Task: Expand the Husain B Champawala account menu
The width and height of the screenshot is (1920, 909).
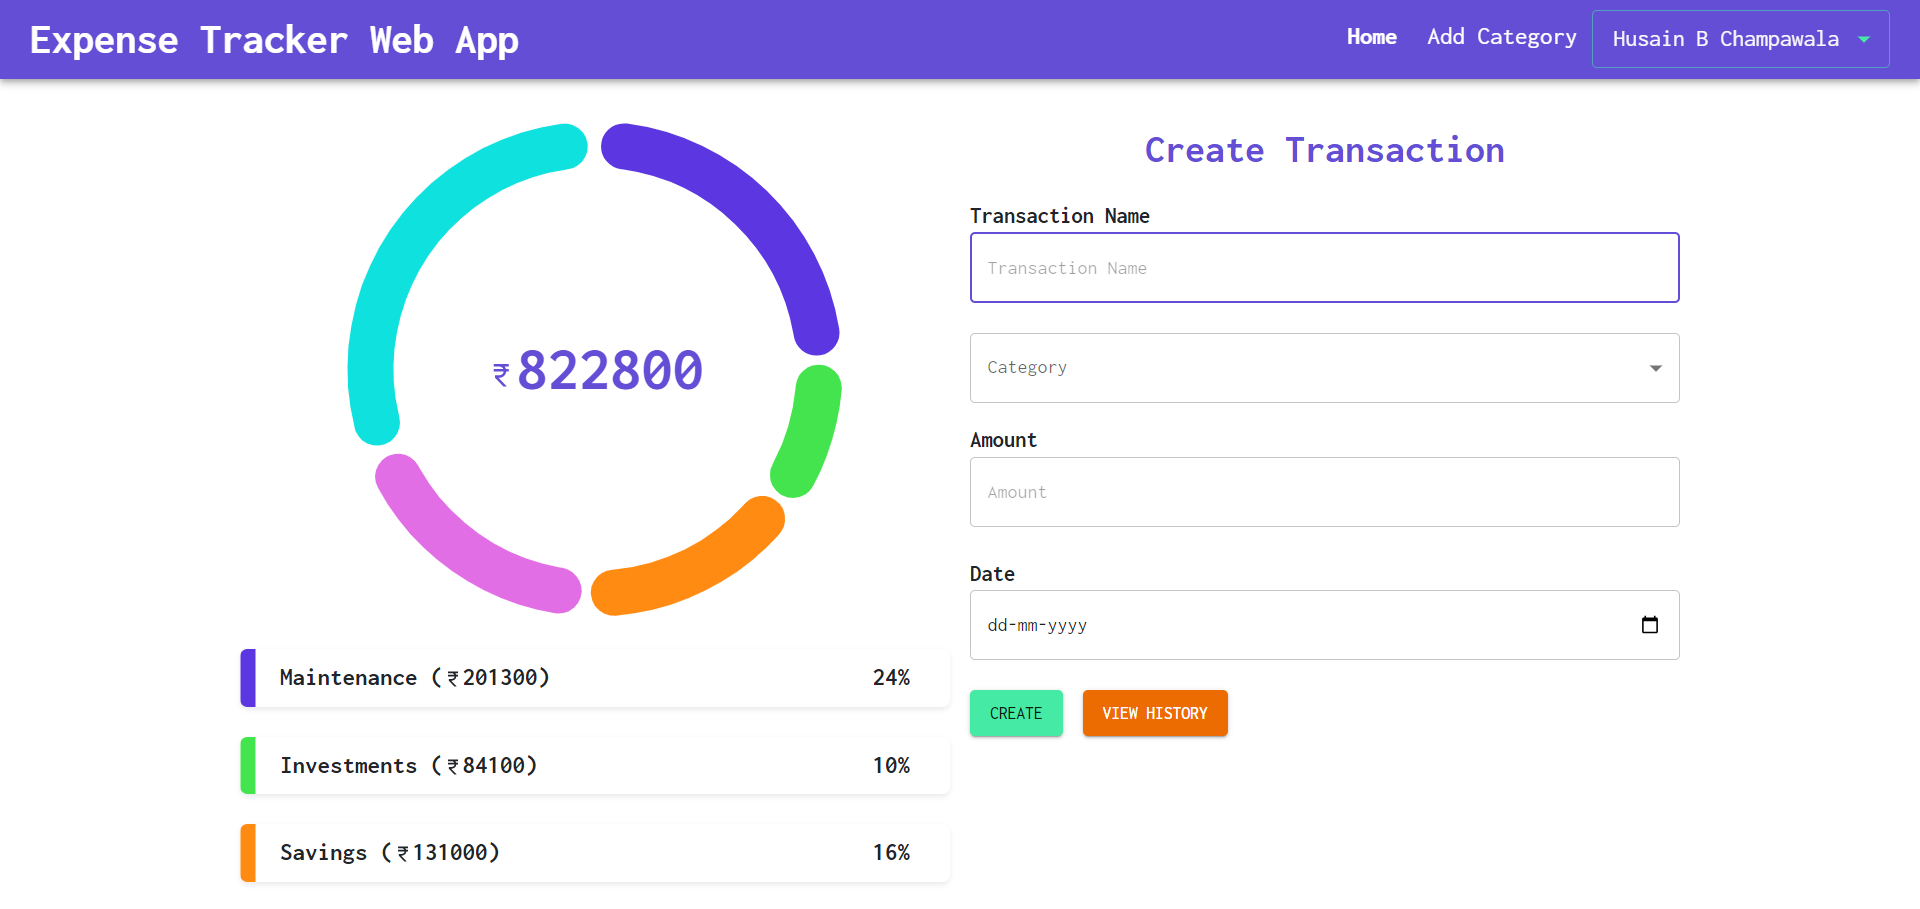Action: pyautogui.click(x=1738, y=39)
